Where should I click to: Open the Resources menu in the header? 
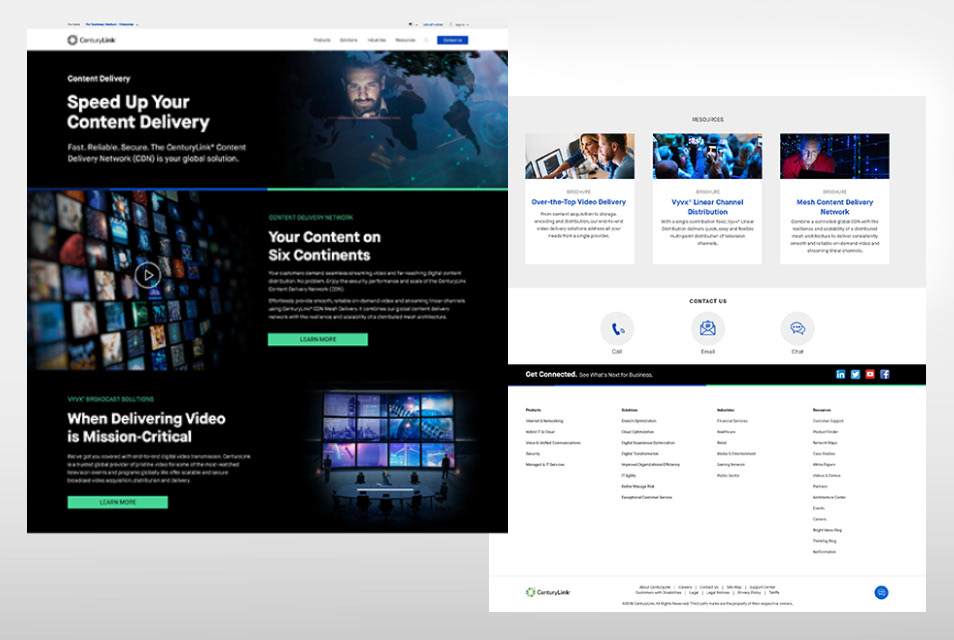point(405,40)
